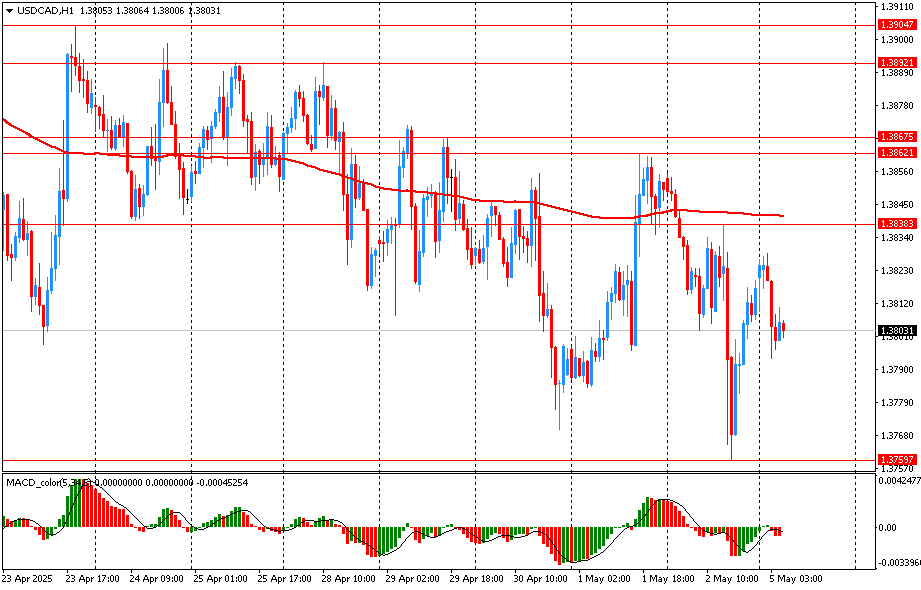This screenshot has width=921, height=590.
Task: Select the 1.38383 red price label
Action: click(x=896, y=224)
